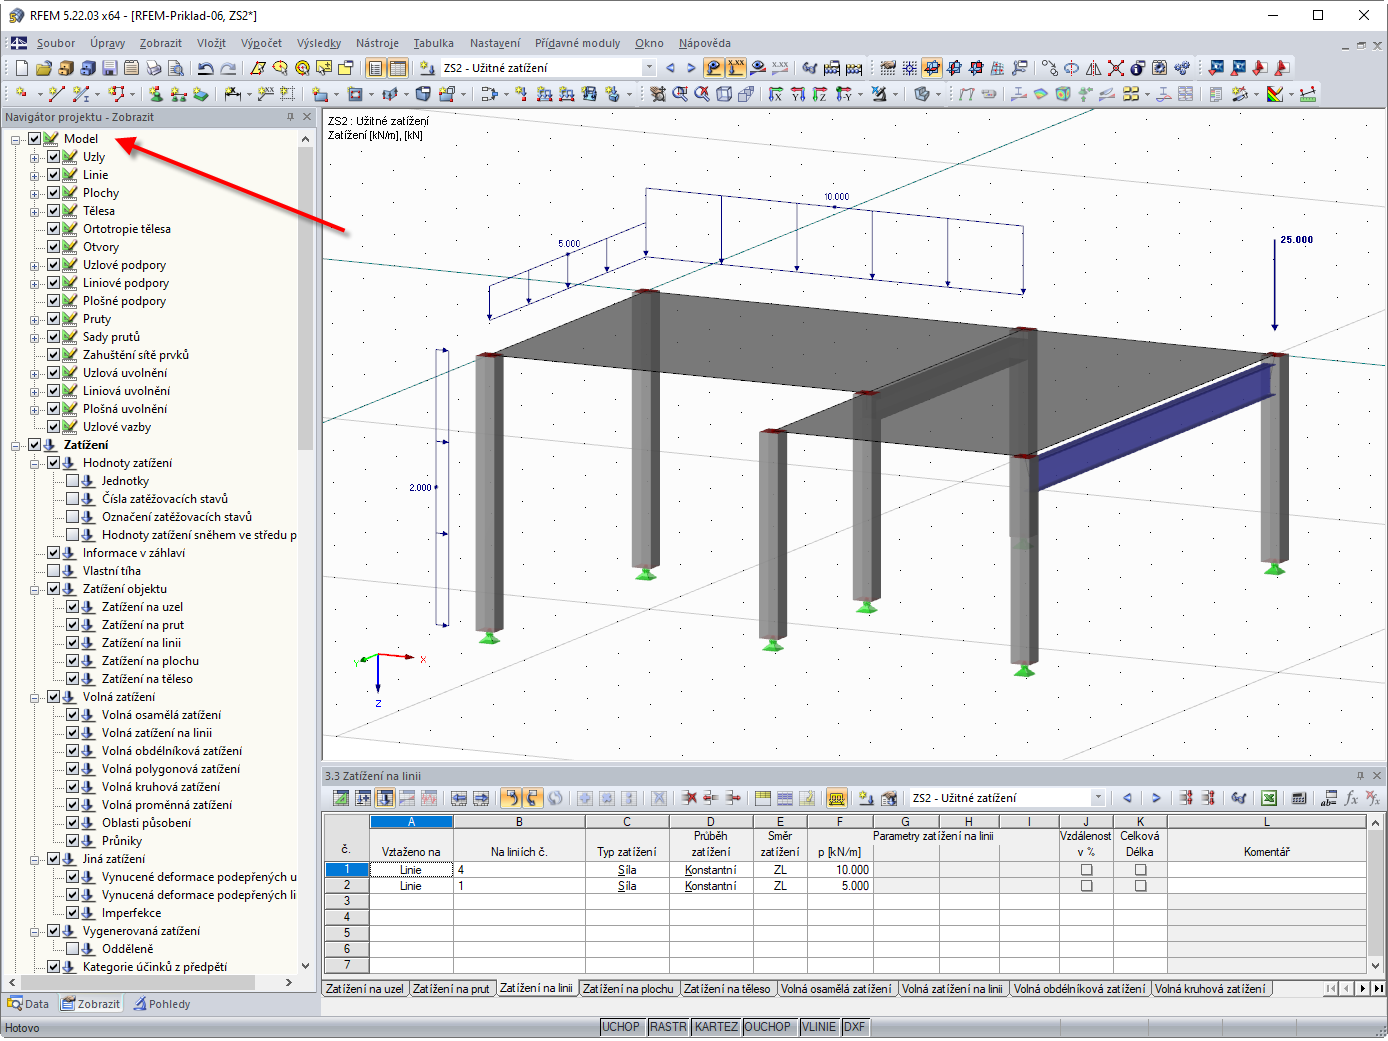Toggle the OUCHOP status bar button
This screenshot has height=1041, width=1388.
[x=768, y=1027]
